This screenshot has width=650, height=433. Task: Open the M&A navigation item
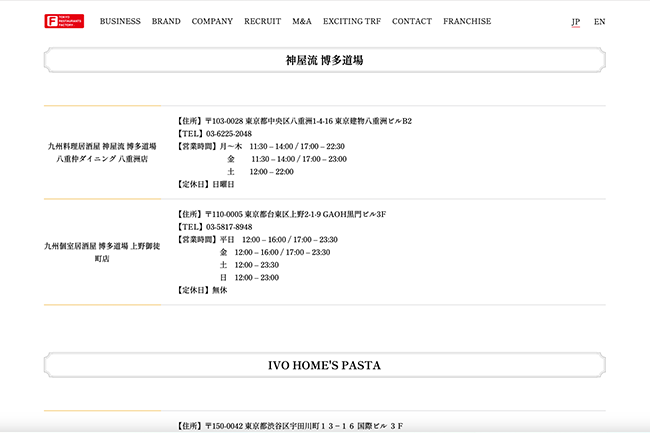tap(302, 21)
